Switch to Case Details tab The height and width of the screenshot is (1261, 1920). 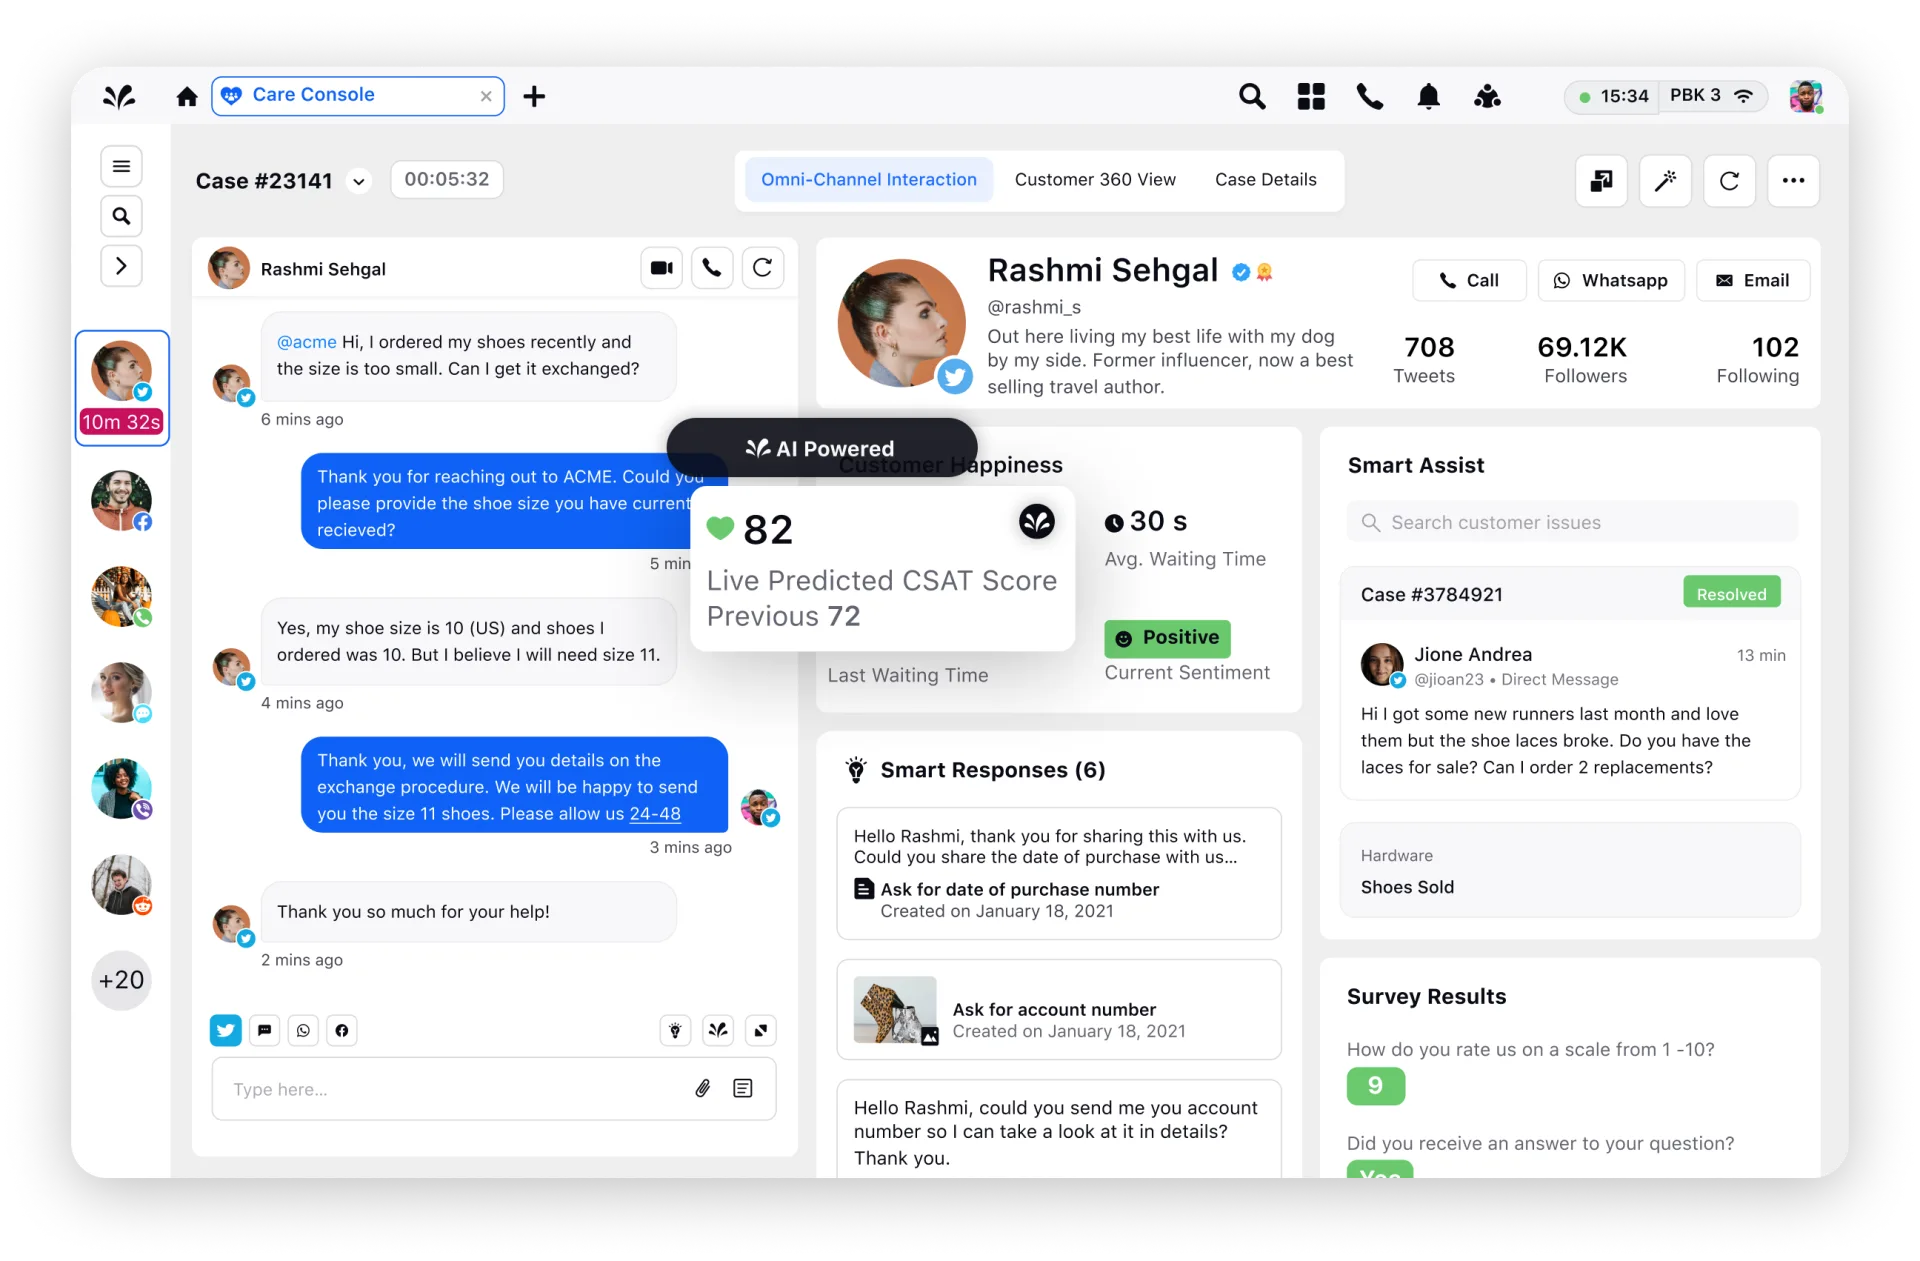click(1266, 179)
